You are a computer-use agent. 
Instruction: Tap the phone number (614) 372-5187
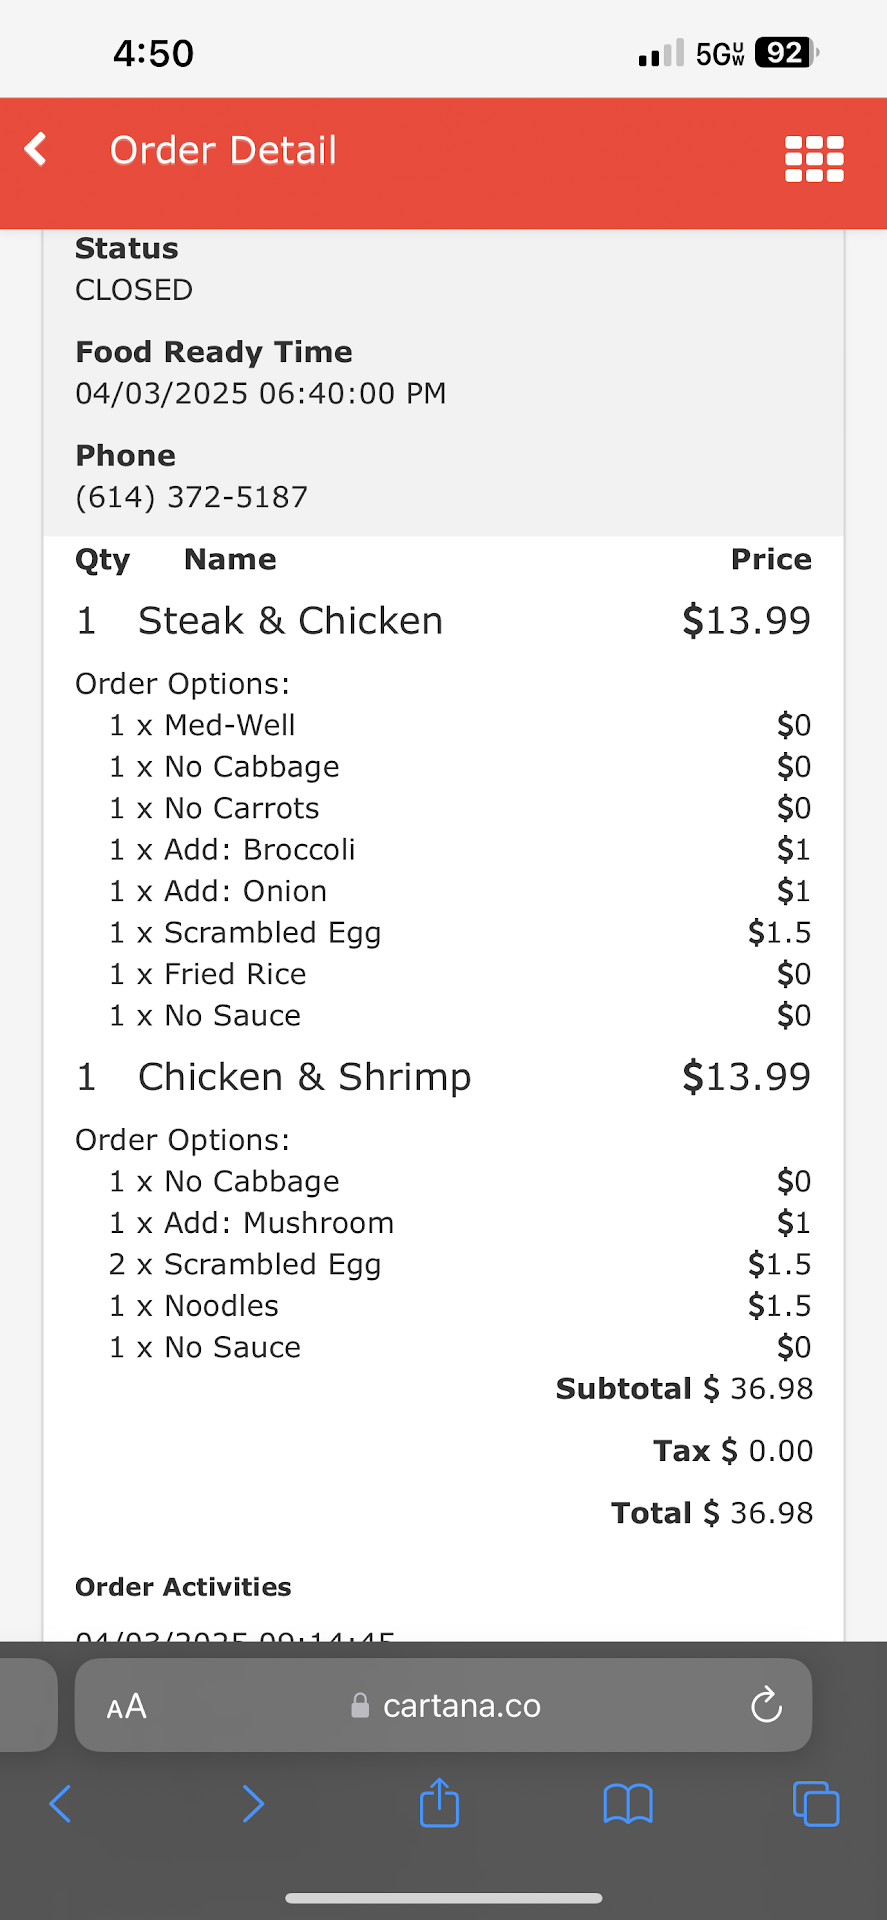192,497
